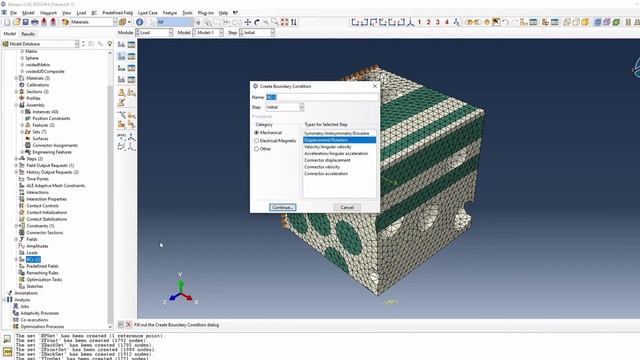The height and width of the screenshot is (360, 640).
Task: Switch to the Results tab
Action: pyautogui.click(x=28, y=34)
